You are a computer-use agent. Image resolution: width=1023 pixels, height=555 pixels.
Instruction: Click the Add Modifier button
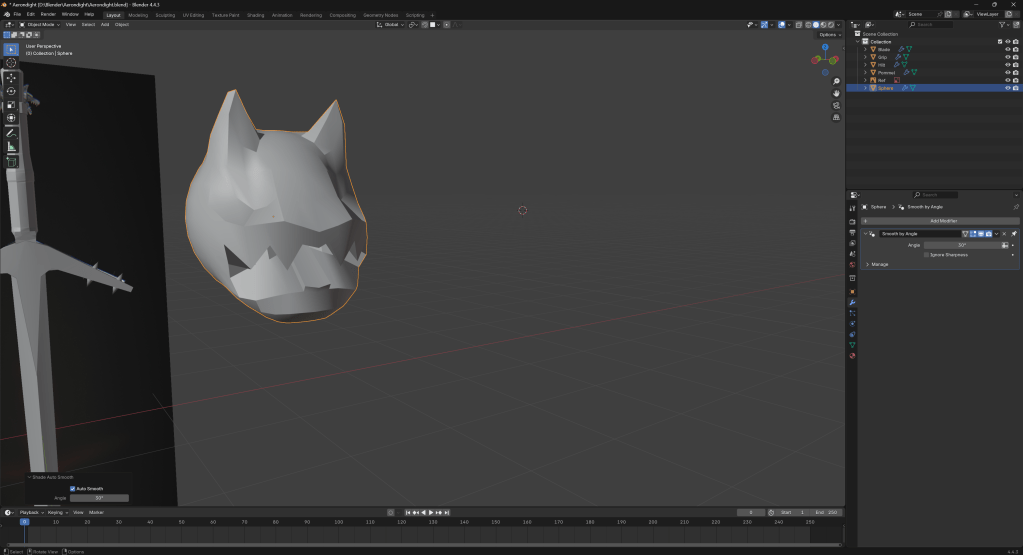point(943,220)
